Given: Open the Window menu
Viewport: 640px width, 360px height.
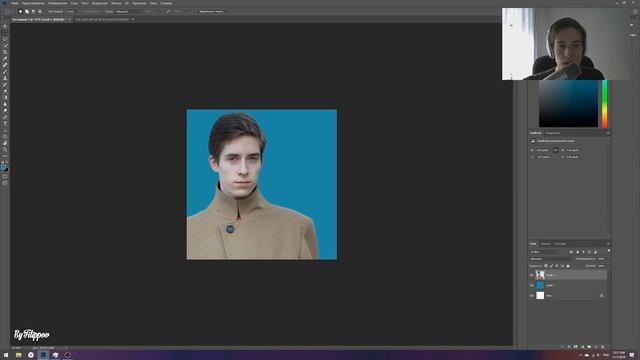Looking at the screenshot, I should [153, 3].
